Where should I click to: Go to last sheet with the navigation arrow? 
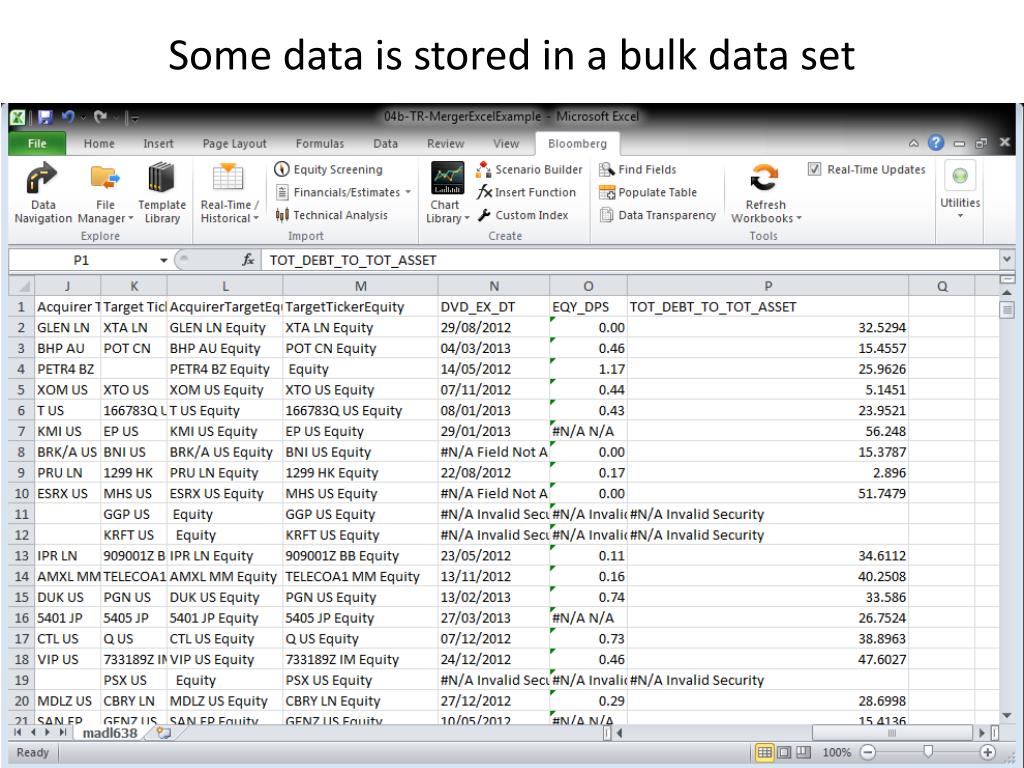click(63, 733)
